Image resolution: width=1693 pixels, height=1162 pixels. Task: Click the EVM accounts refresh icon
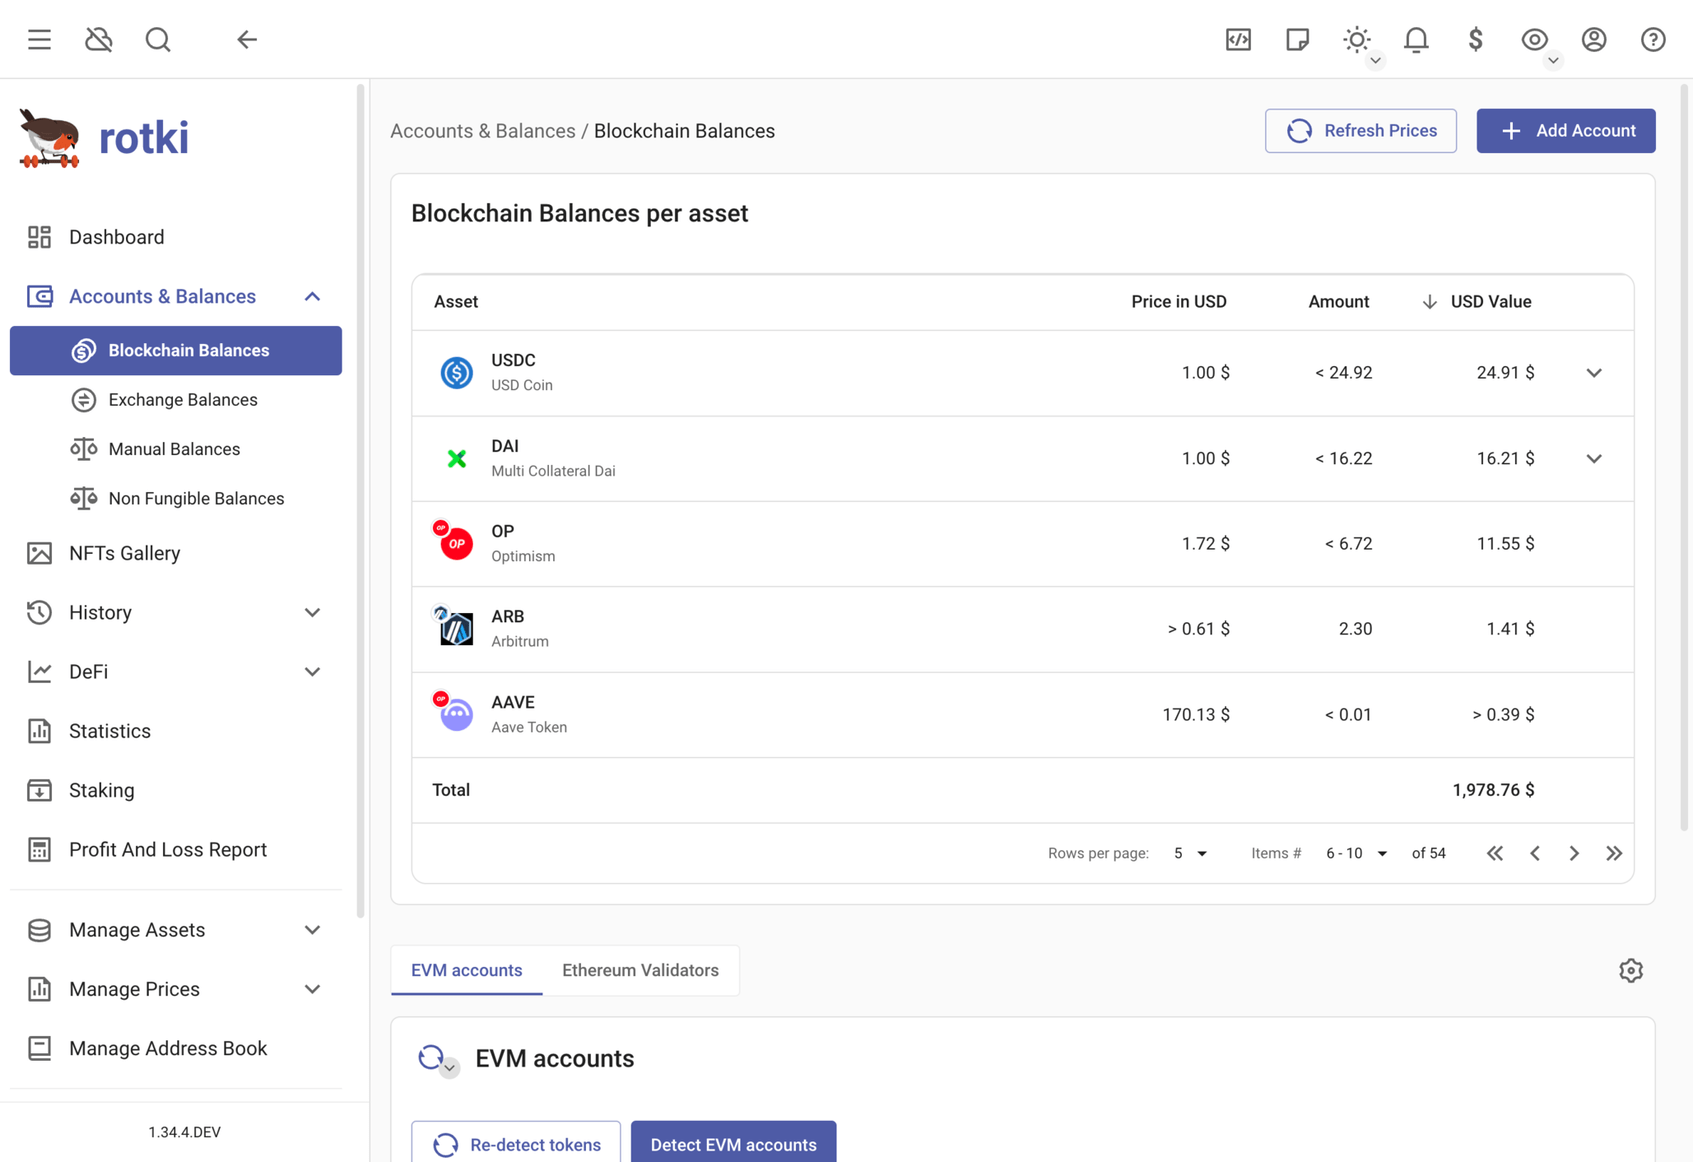[431, 1057]
